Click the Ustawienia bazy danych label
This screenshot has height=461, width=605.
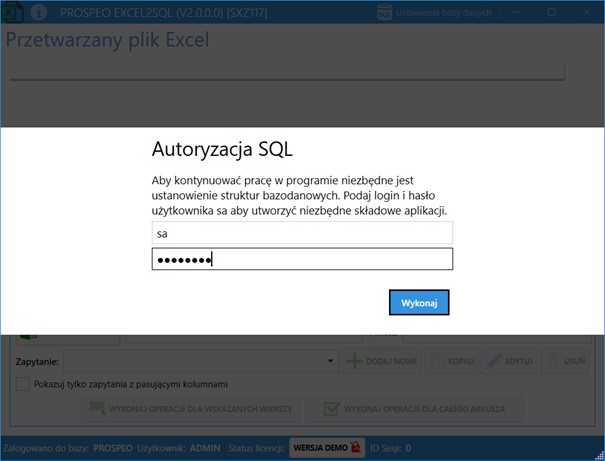pyautogui.click(x=444, y=13)
